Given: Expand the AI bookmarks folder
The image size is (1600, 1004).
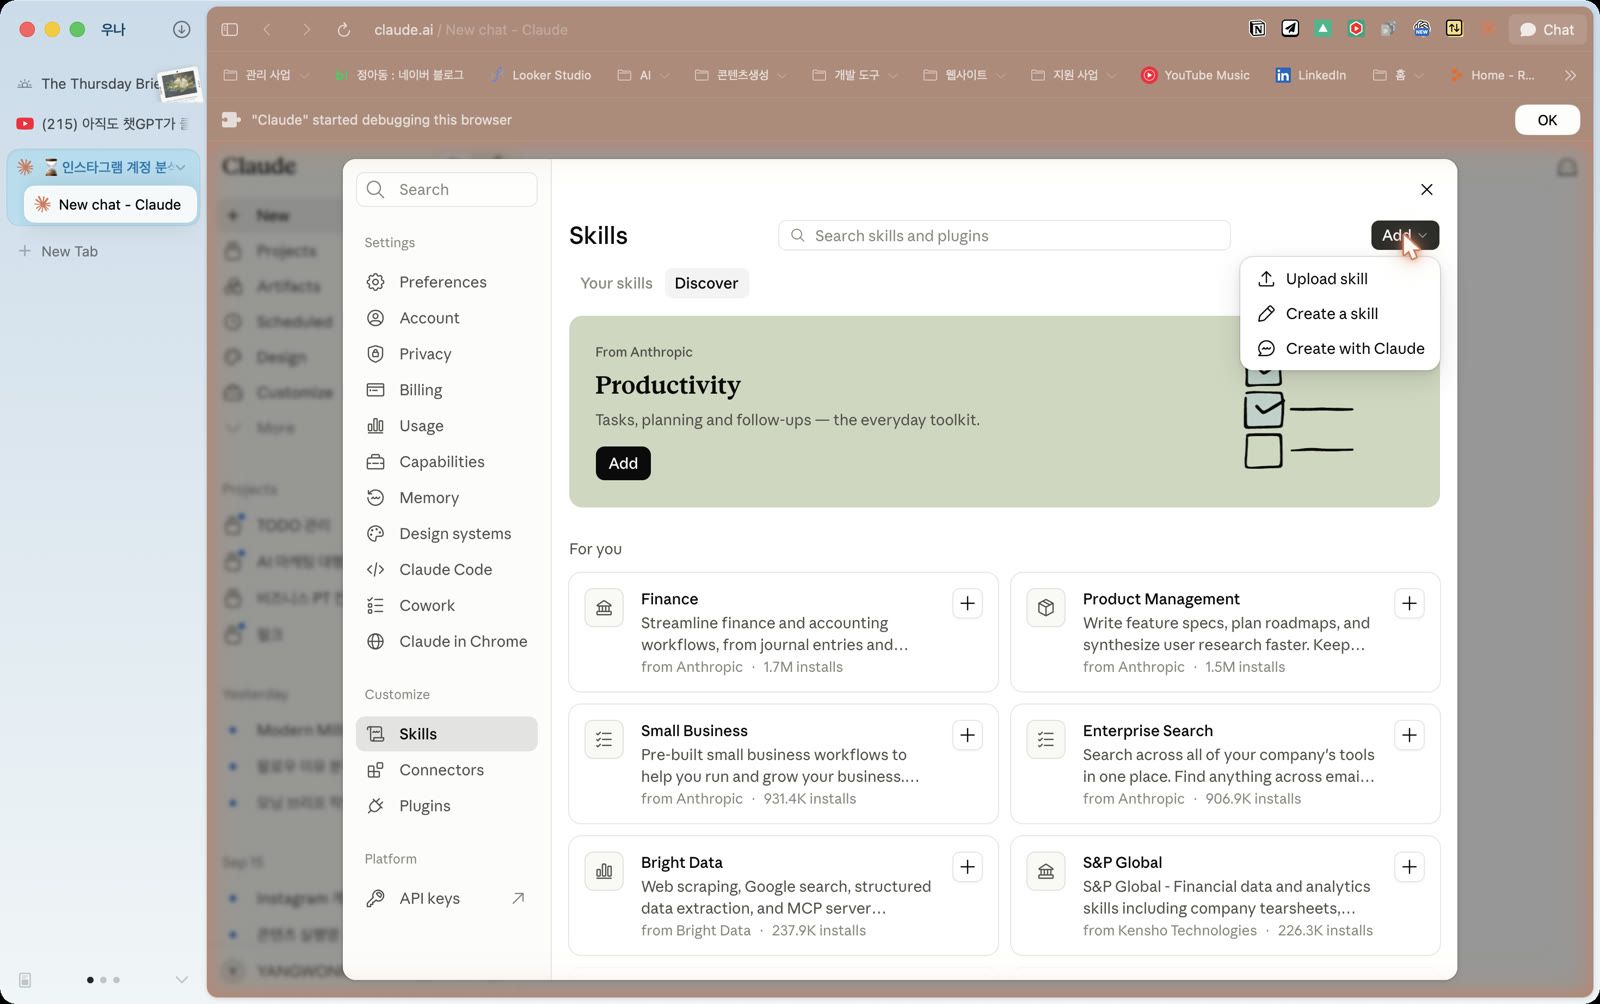Looking at the screenshot, I should point(643,75).
